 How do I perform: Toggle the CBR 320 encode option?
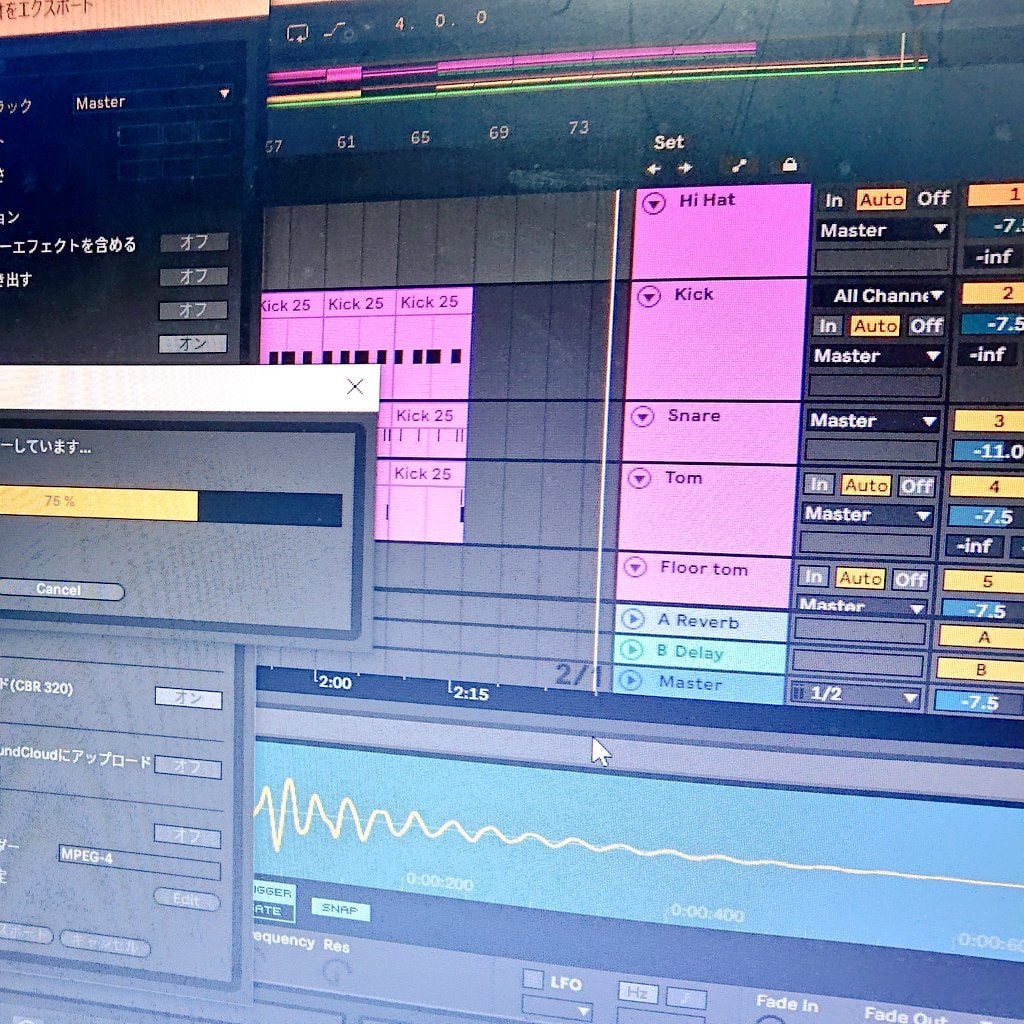pos(188,697)
